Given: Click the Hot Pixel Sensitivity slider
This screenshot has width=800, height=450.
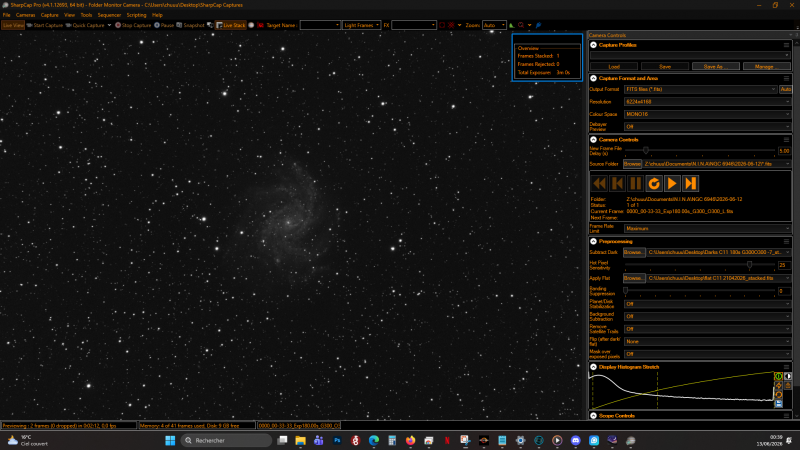Looking at the screenshot, I should pyautogui.click(x=700, y=265).
